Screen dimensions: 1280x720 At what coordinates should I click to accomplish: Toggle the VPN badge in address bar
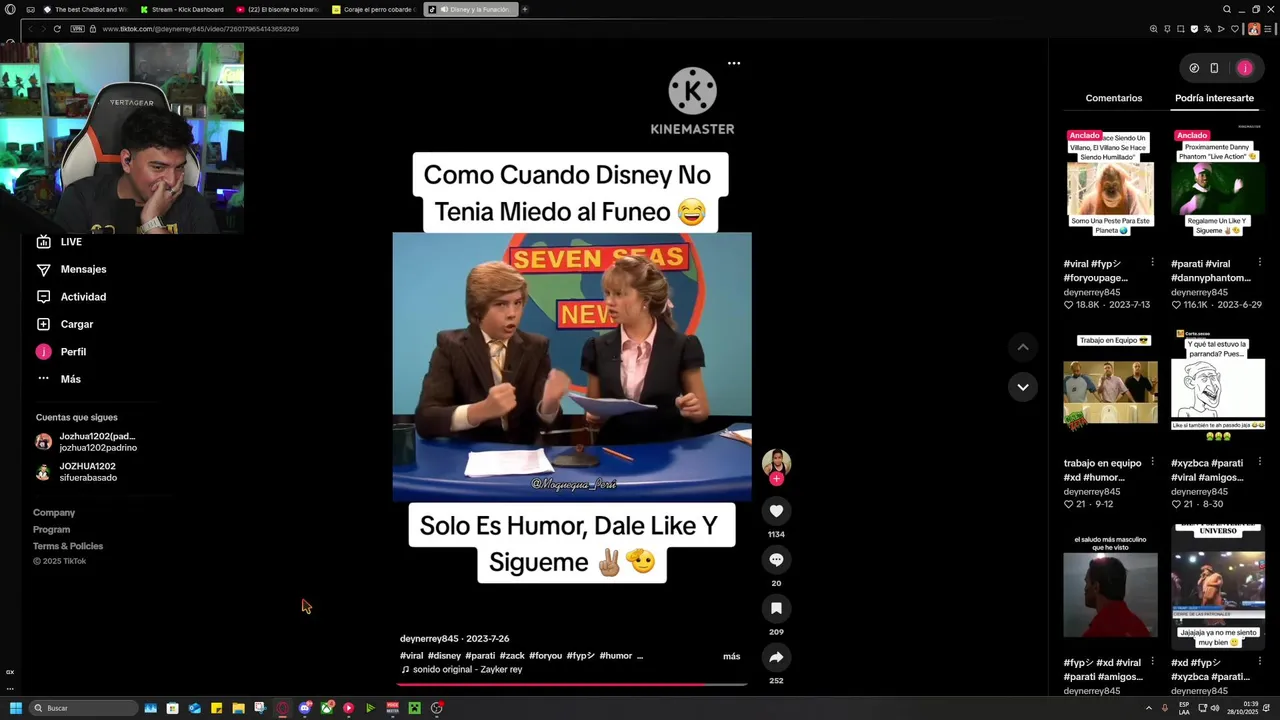77,29
